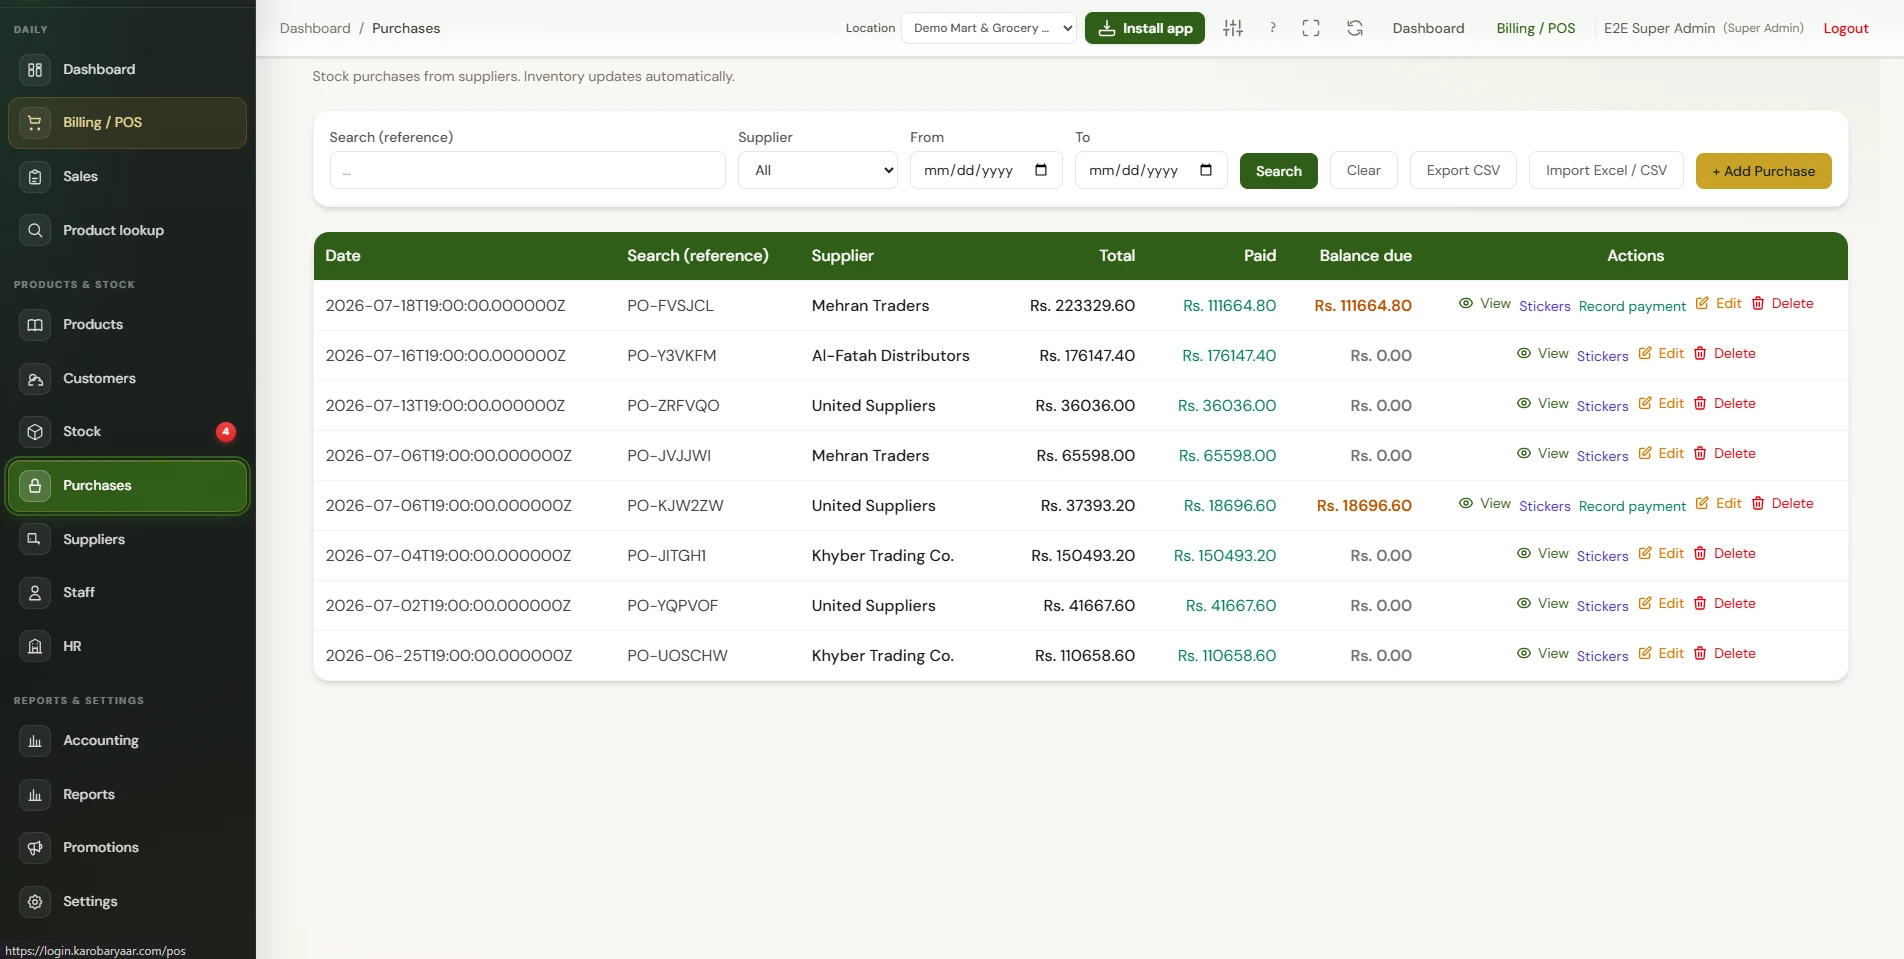Image resolution: width=1904 pixels, height=959 pixels.
Task: Click the Customers sidebar icon
Action: click(35, 379)
